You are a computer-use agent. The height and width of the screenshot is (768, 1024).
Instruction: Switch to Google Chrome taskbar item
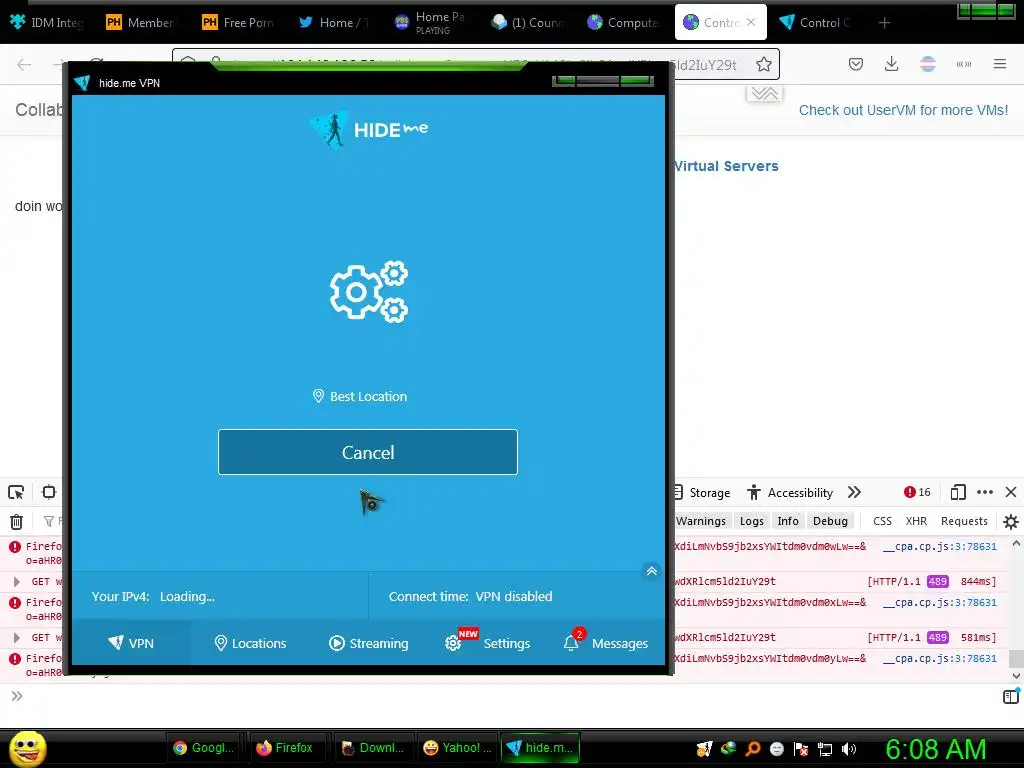tap(203, 748)
